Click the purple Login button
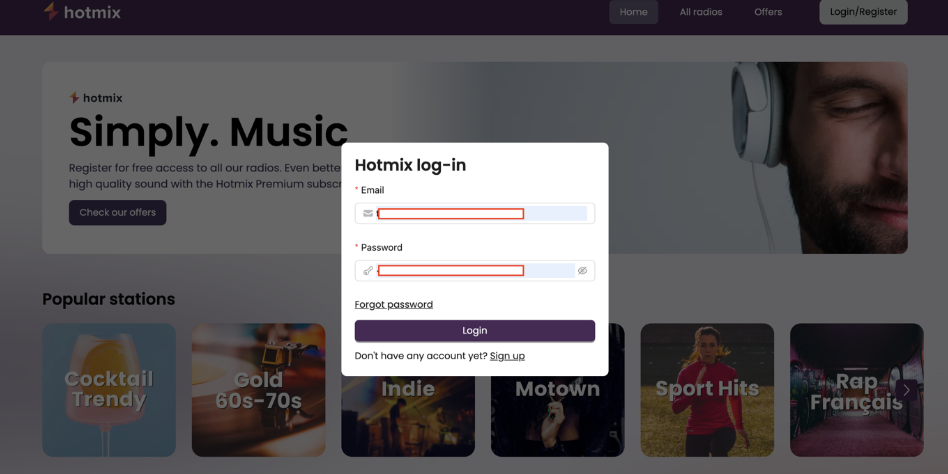This screenshot has width=948, height=474. click(x=475, y=331)
